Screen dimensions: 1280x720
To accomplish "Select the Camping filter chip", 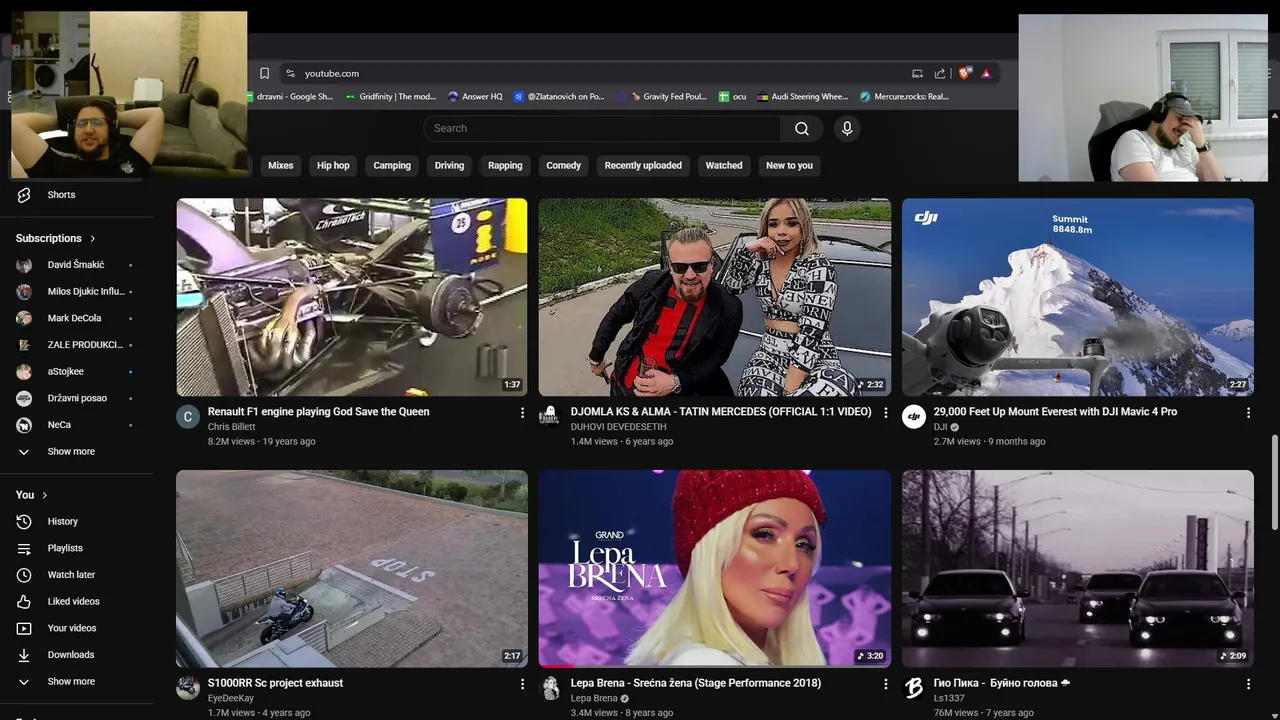I will (x=392, y=166).
